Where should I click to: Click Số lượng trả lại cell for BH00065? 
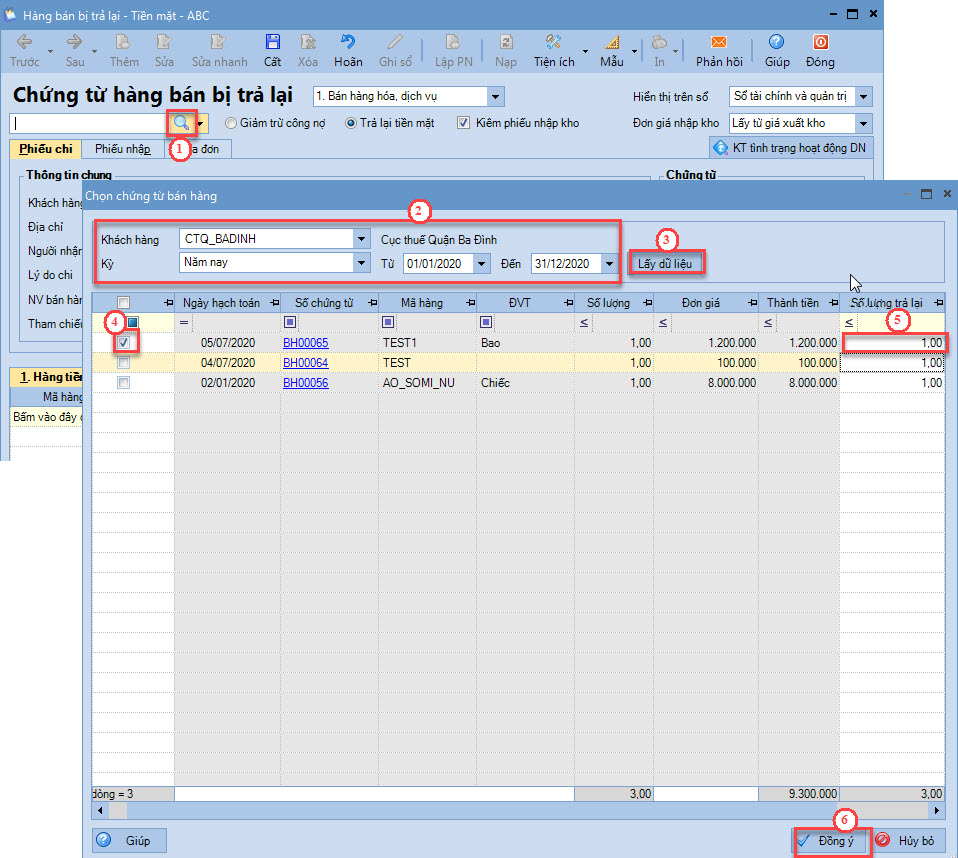tap(893, 343)
